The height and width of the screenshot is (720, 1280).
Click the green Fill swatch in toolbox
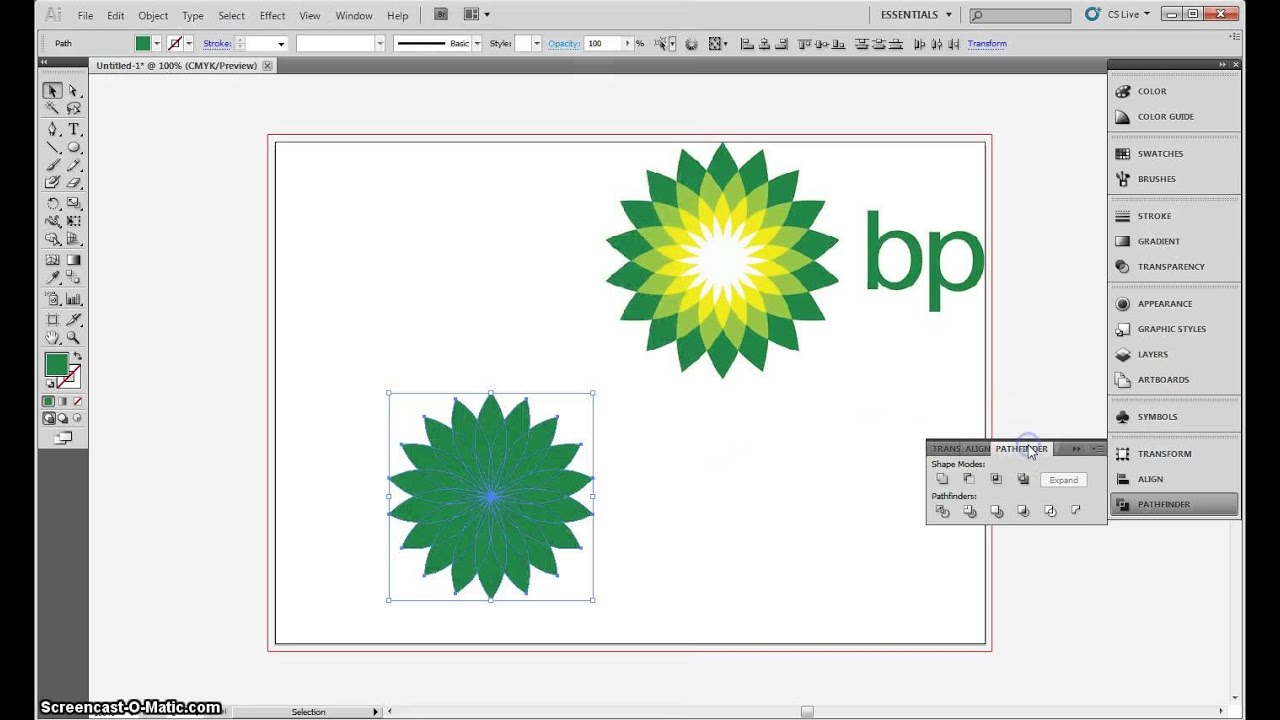[x=56, y=364]
